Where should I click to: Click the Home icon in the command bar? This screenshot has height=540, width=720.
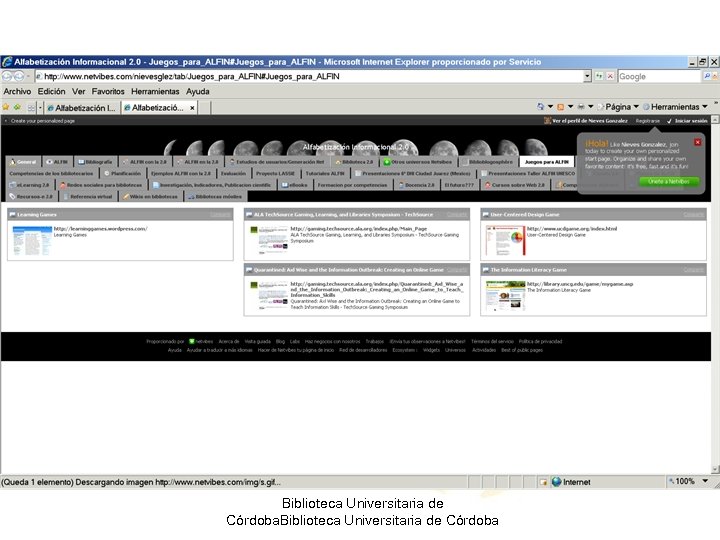(x=540, y=107)
